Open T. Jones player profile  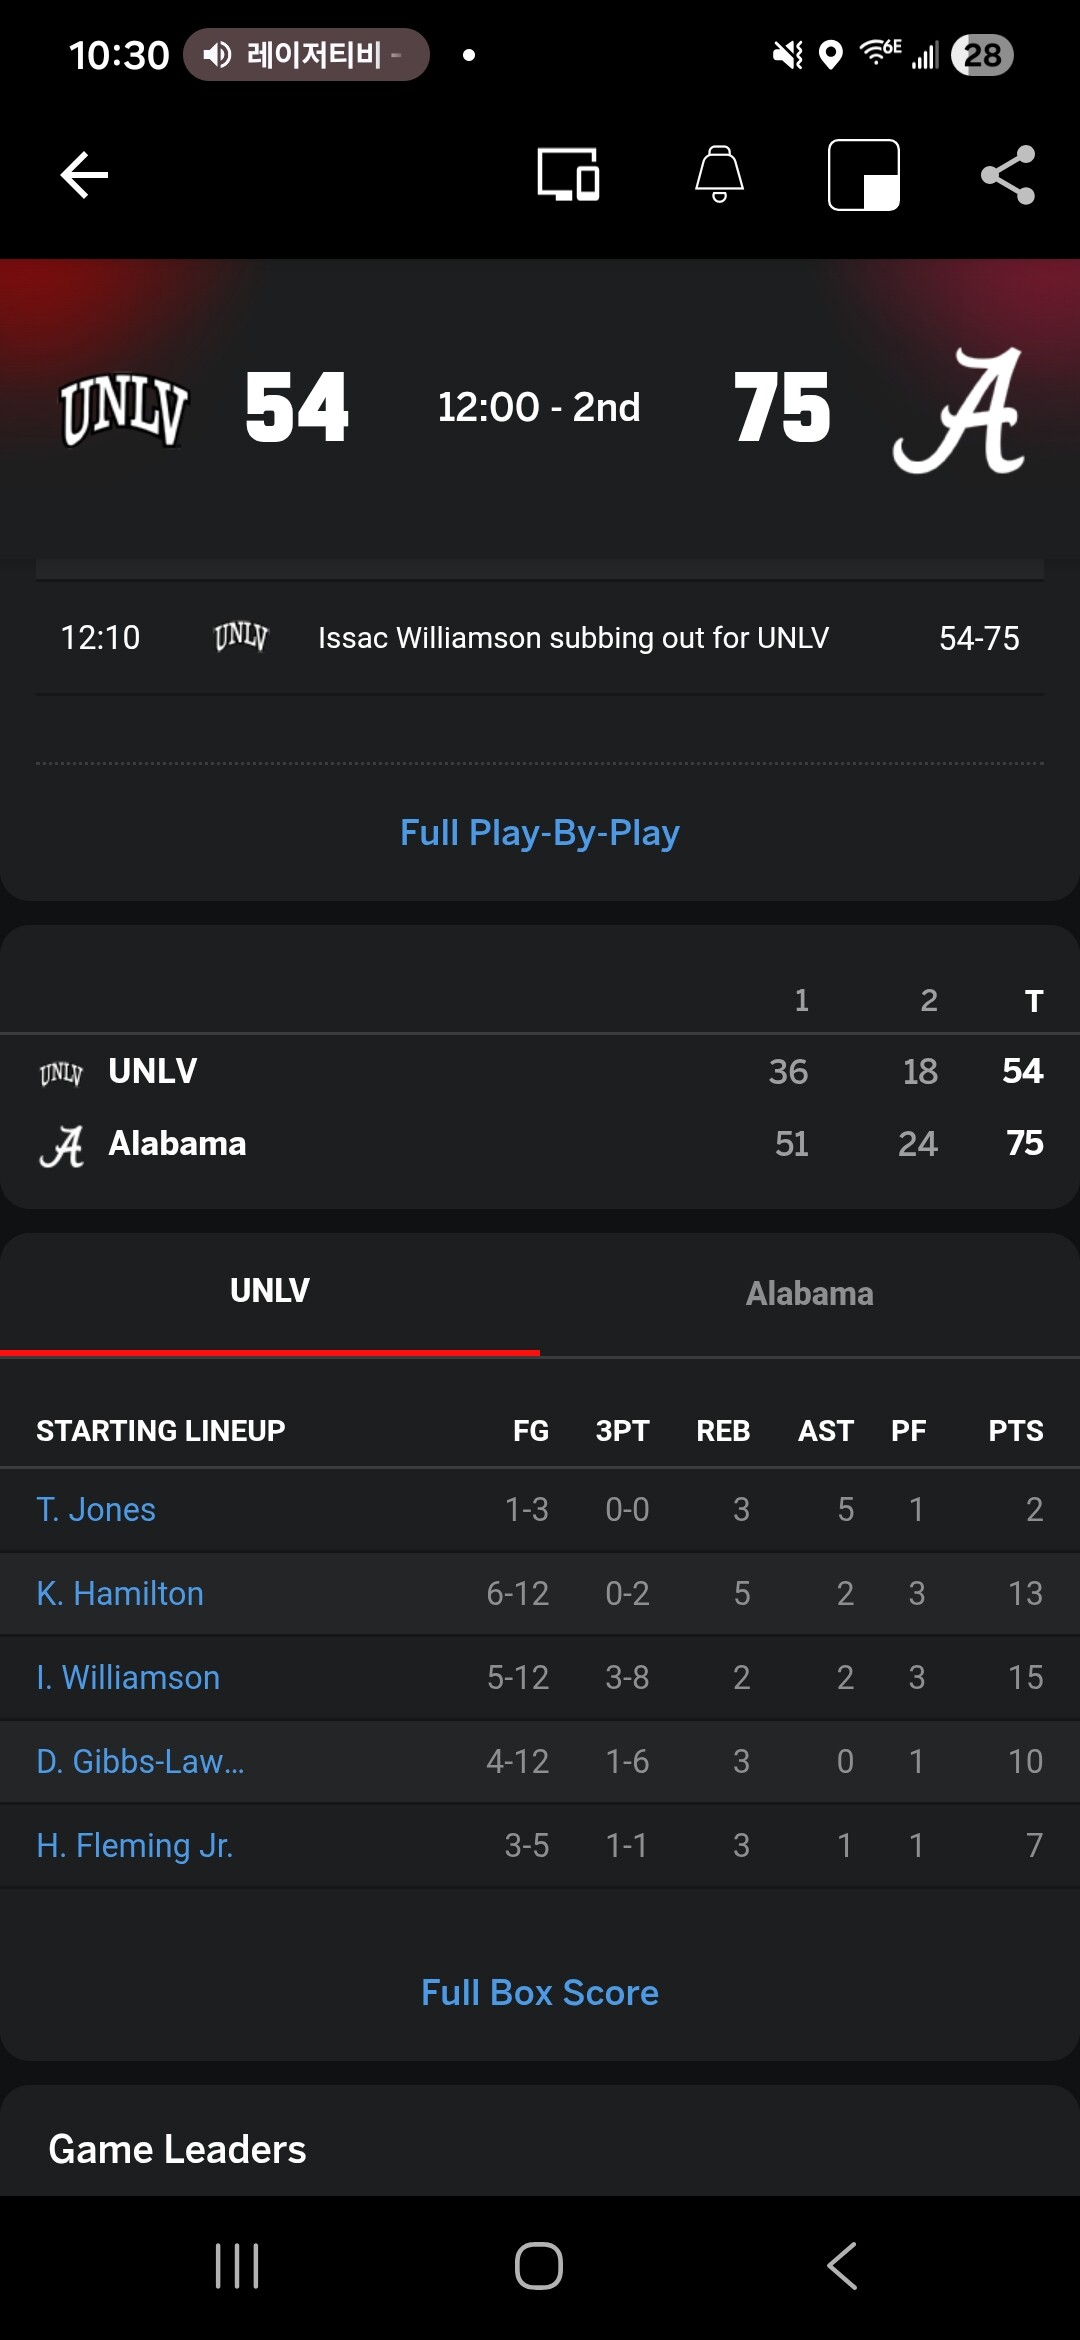tap(96, 1510)
